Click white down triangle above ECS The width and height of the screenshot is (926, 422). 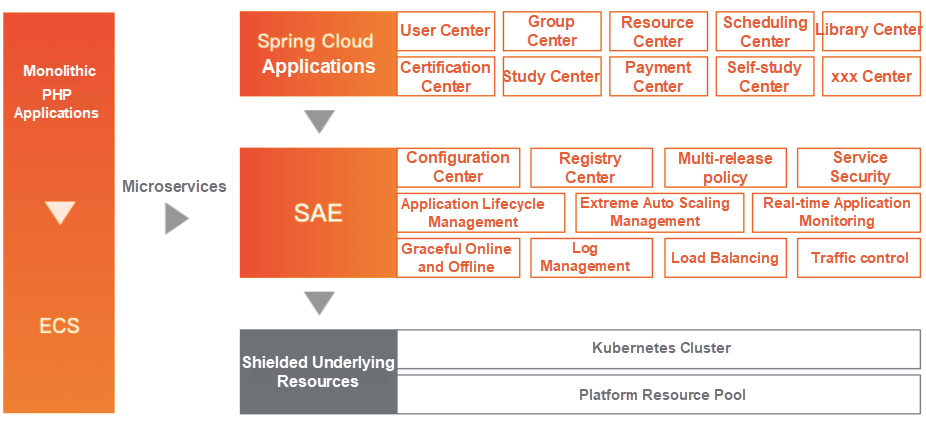[x=60, y=212]
